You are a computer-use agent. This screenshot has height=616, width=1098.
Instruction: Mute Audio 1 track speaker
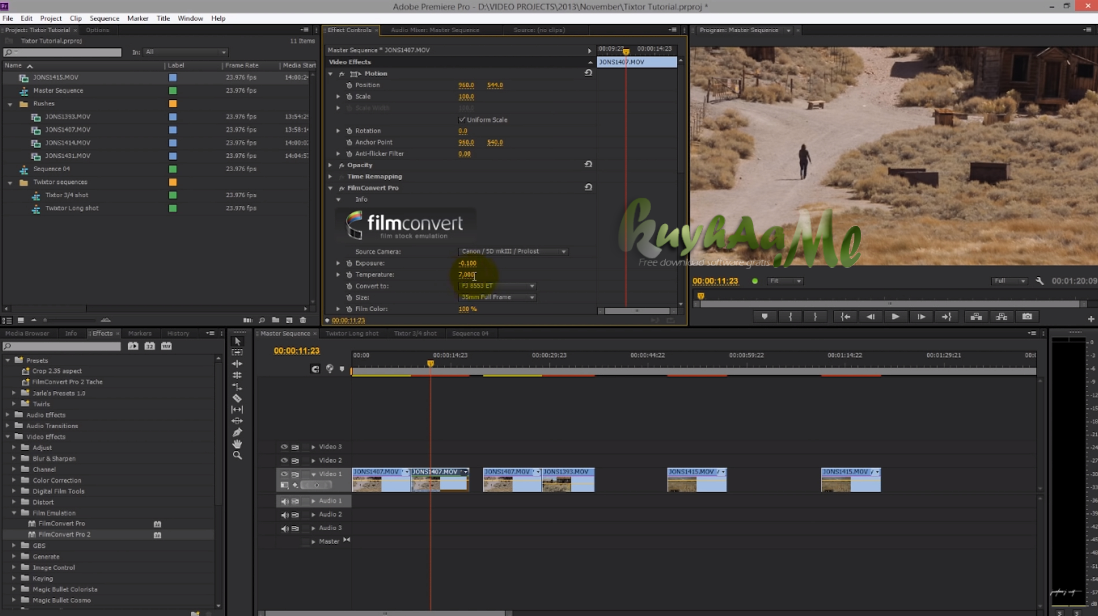pyautogui.click(x=284, y=501)
